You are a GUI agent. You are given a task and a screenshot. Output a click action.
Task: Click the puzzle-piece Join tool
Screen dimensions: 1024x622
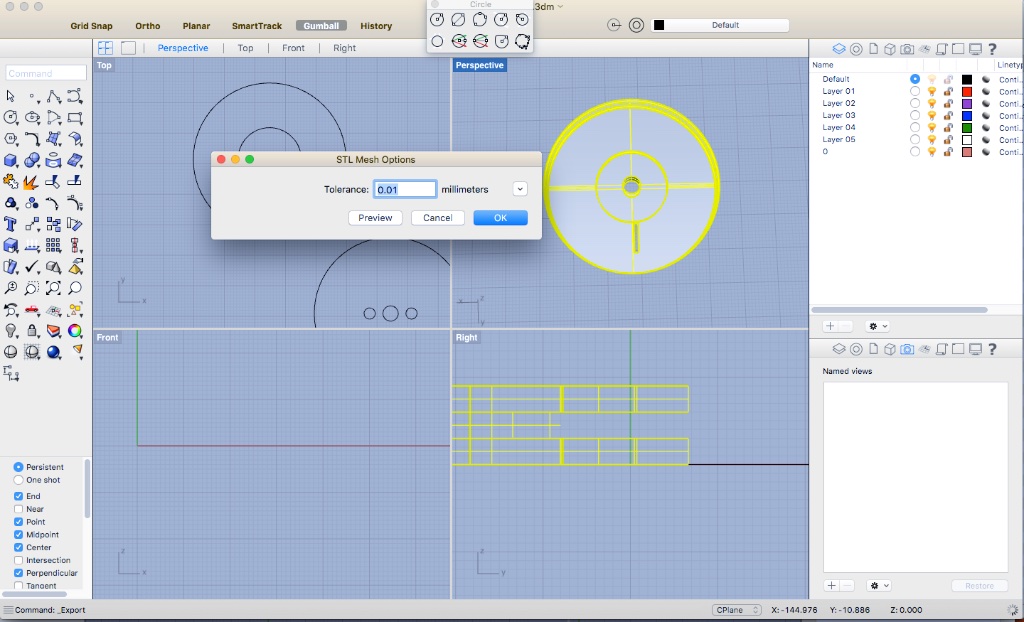[x=10, y=181]
